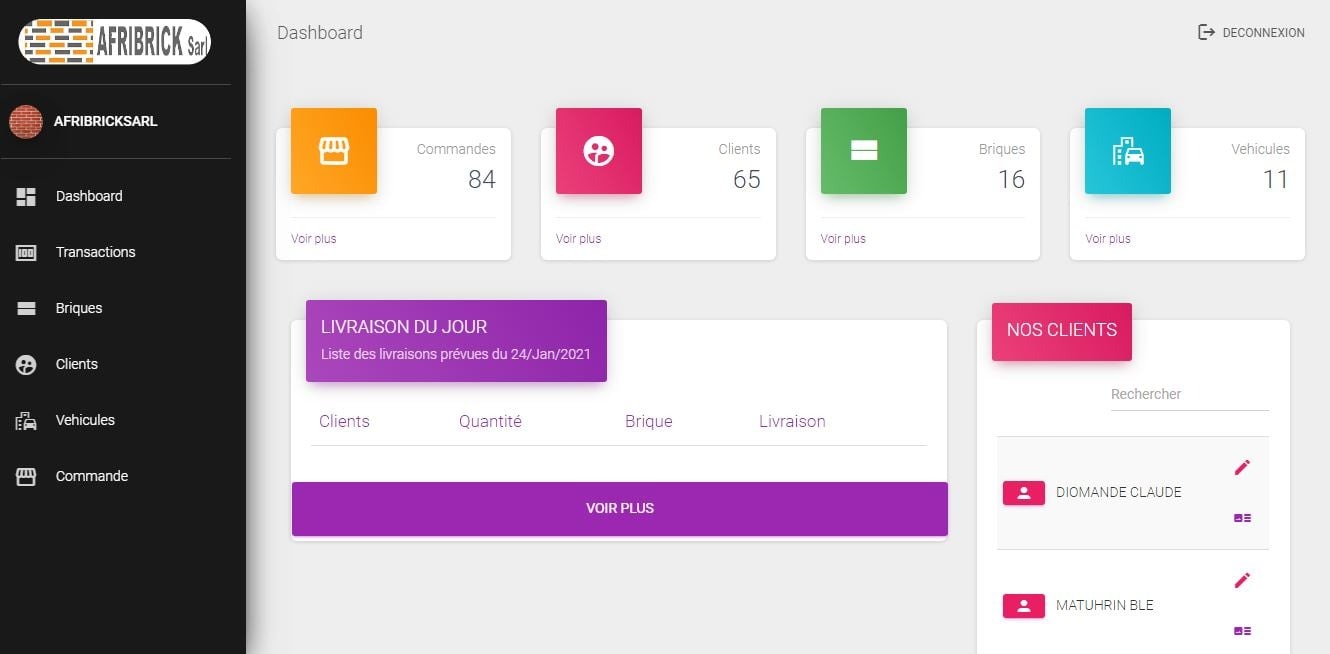The image size is (1330, 654).
Task: Click the pink people icon on Clients card
Action: [598, 151]
